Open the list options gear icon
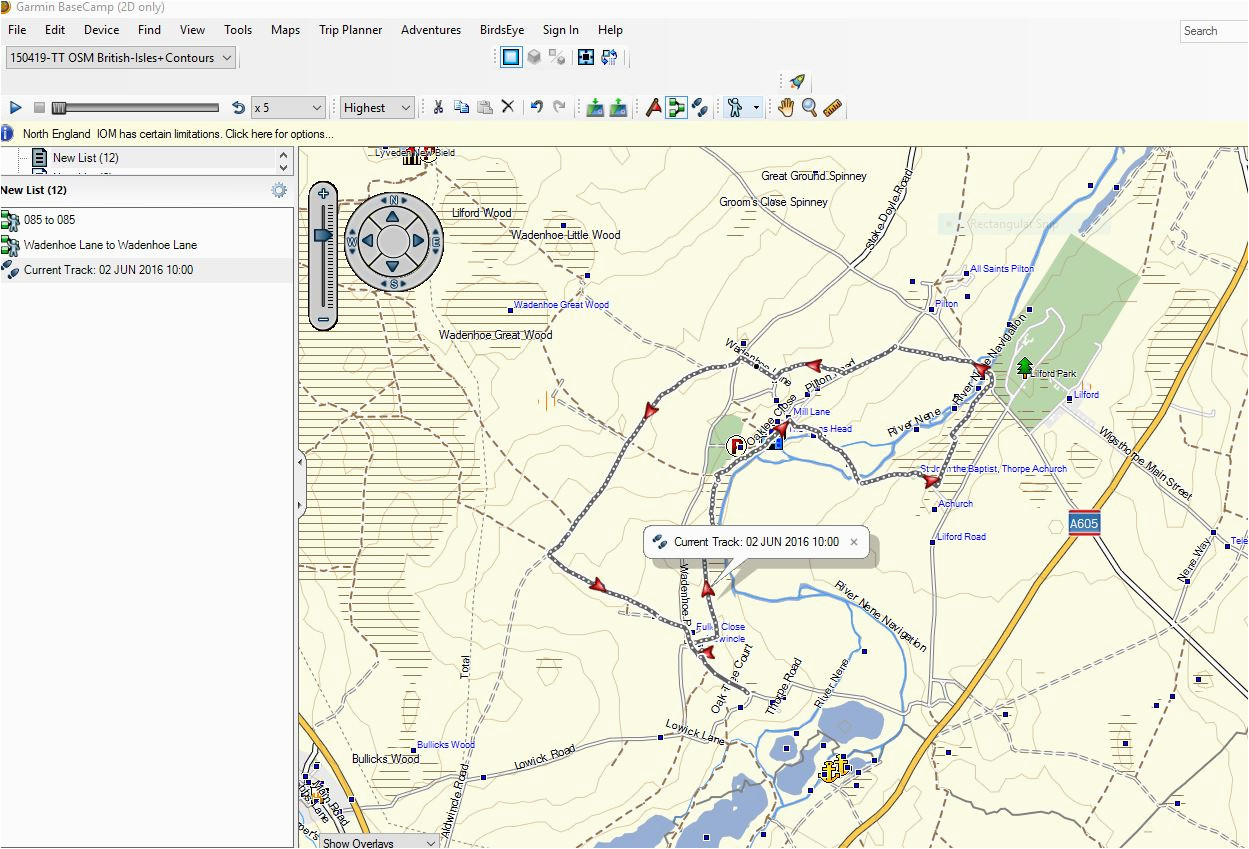Image resolution: width=1249 pixels, height=849 pixels. 279,190
